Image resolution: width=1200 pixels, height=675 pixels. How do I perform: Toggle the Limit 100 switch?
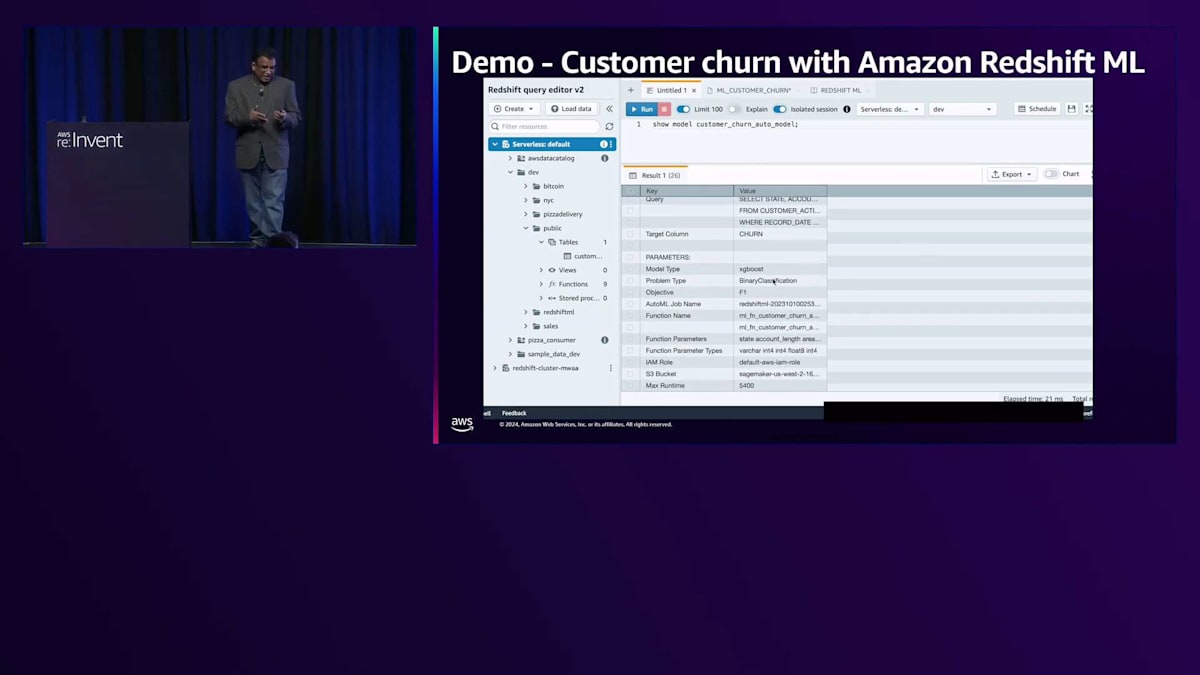[683, 109]
